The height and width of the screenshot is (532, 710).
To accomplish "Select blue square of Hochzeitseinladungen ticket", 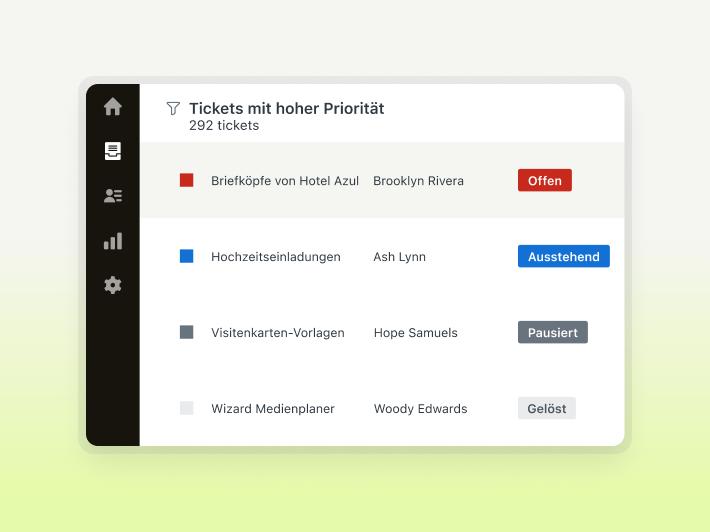I will click(187, 256).
